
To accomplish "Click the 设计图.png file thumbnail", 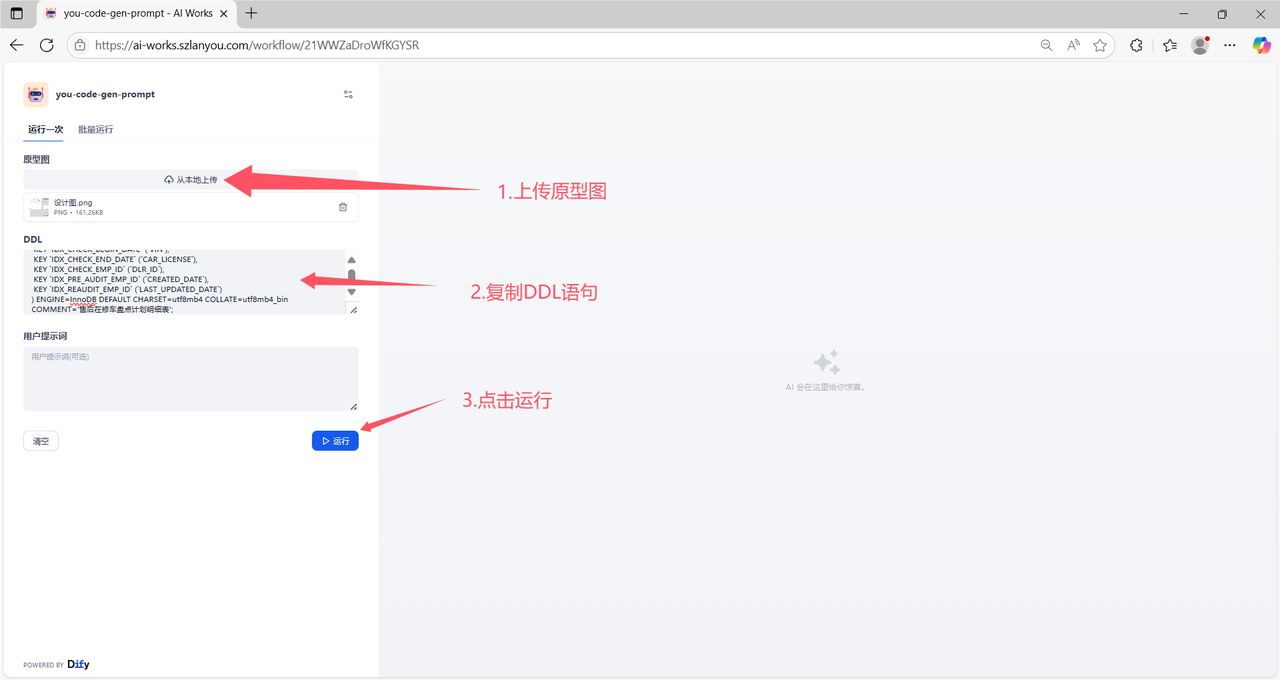I will click(x=40, y=206).
